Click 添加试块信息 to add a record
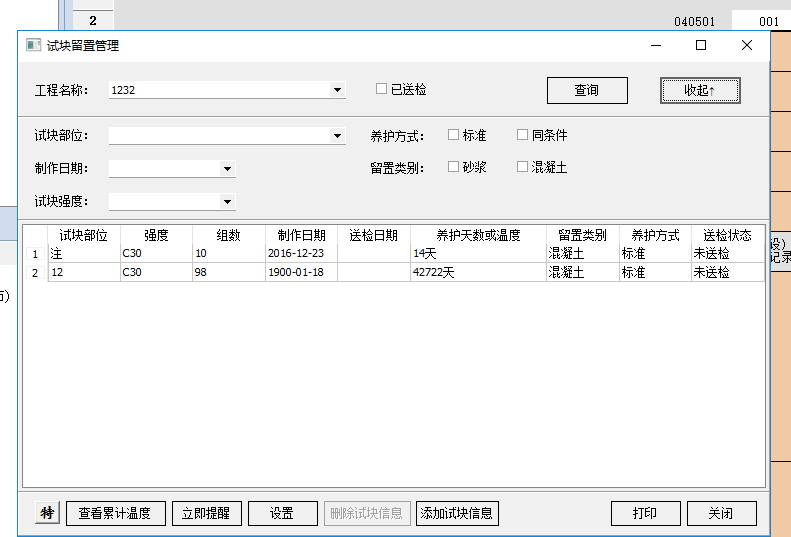Viewport: 791px width, 537px height. [x=457, y=513]
